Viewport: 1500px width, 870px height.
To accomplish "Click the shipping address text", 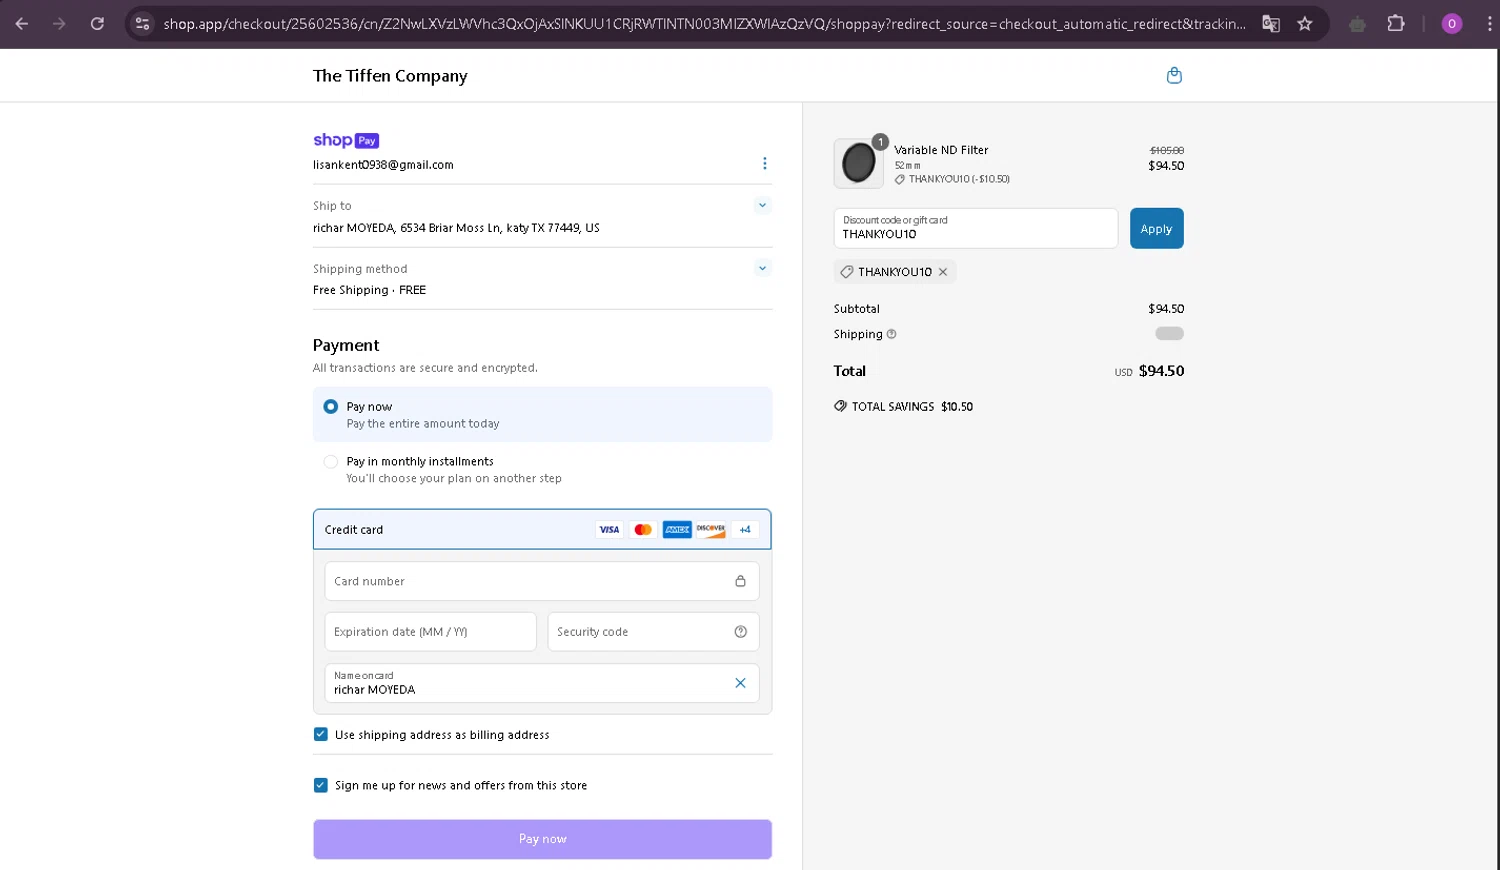I will [x=456, y=228].
